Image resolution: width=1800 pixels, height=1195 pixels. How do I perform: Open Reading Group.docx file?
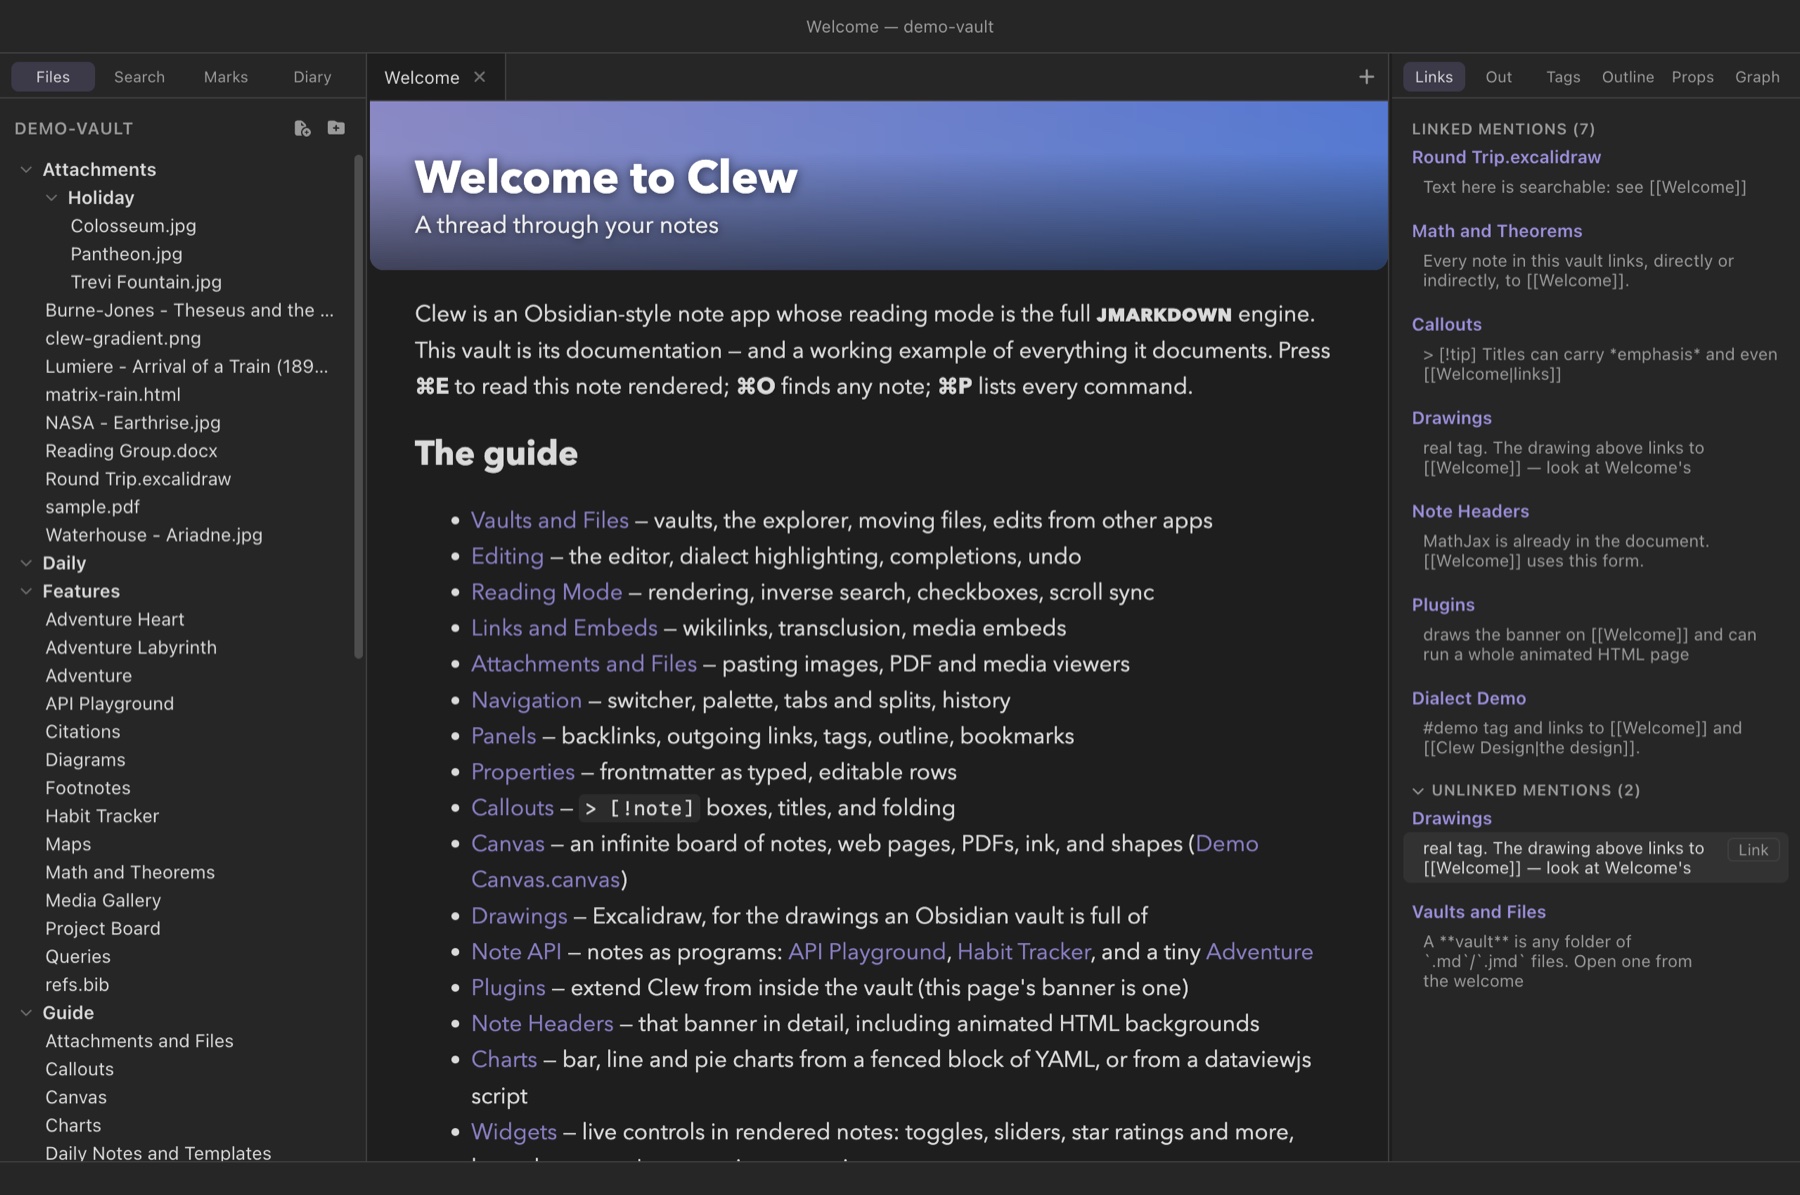click(x=131, y=451)
